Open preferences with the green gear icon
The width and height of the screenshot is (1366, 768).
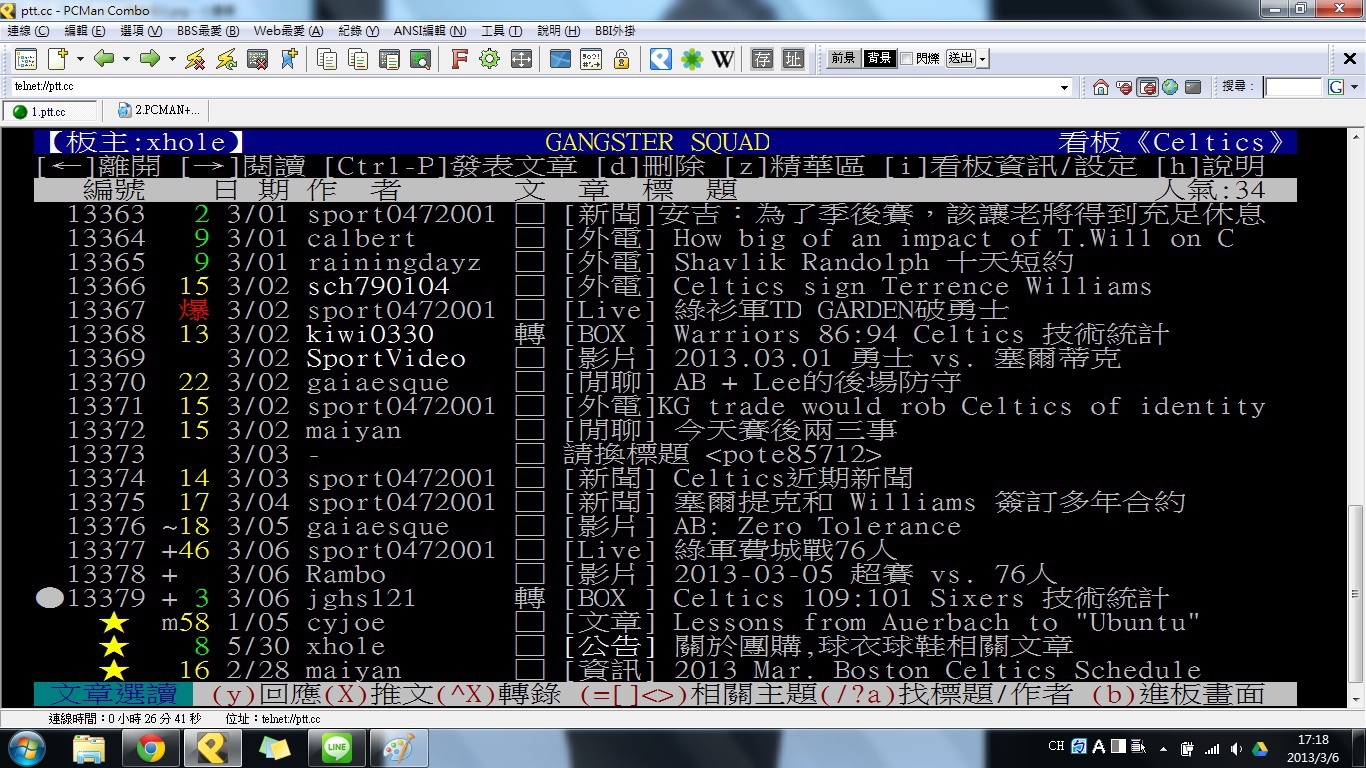tap(489, 59)
